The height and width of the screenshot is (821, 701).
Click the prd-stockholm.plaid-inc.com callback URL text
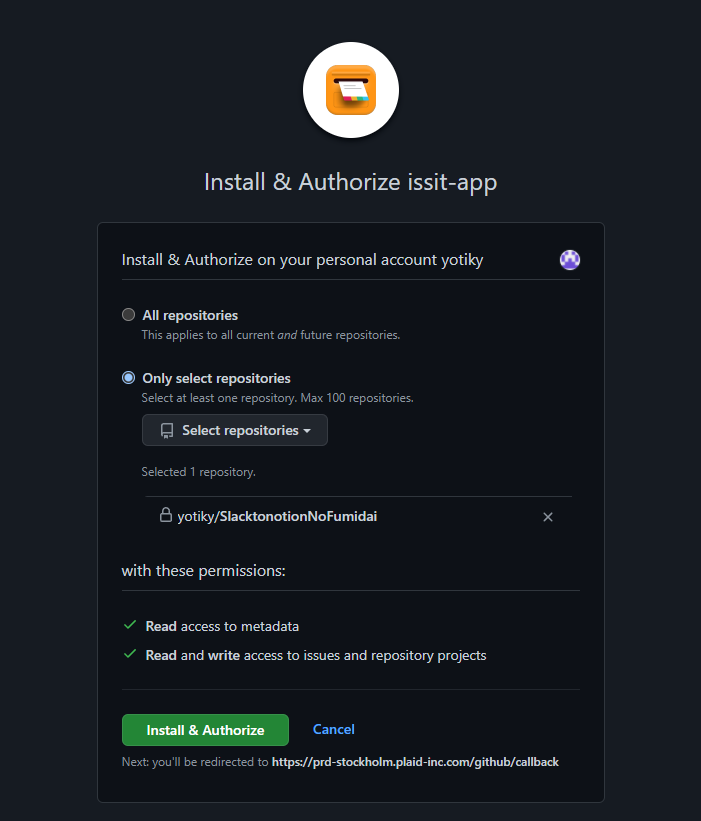click(x=415, y=762)
